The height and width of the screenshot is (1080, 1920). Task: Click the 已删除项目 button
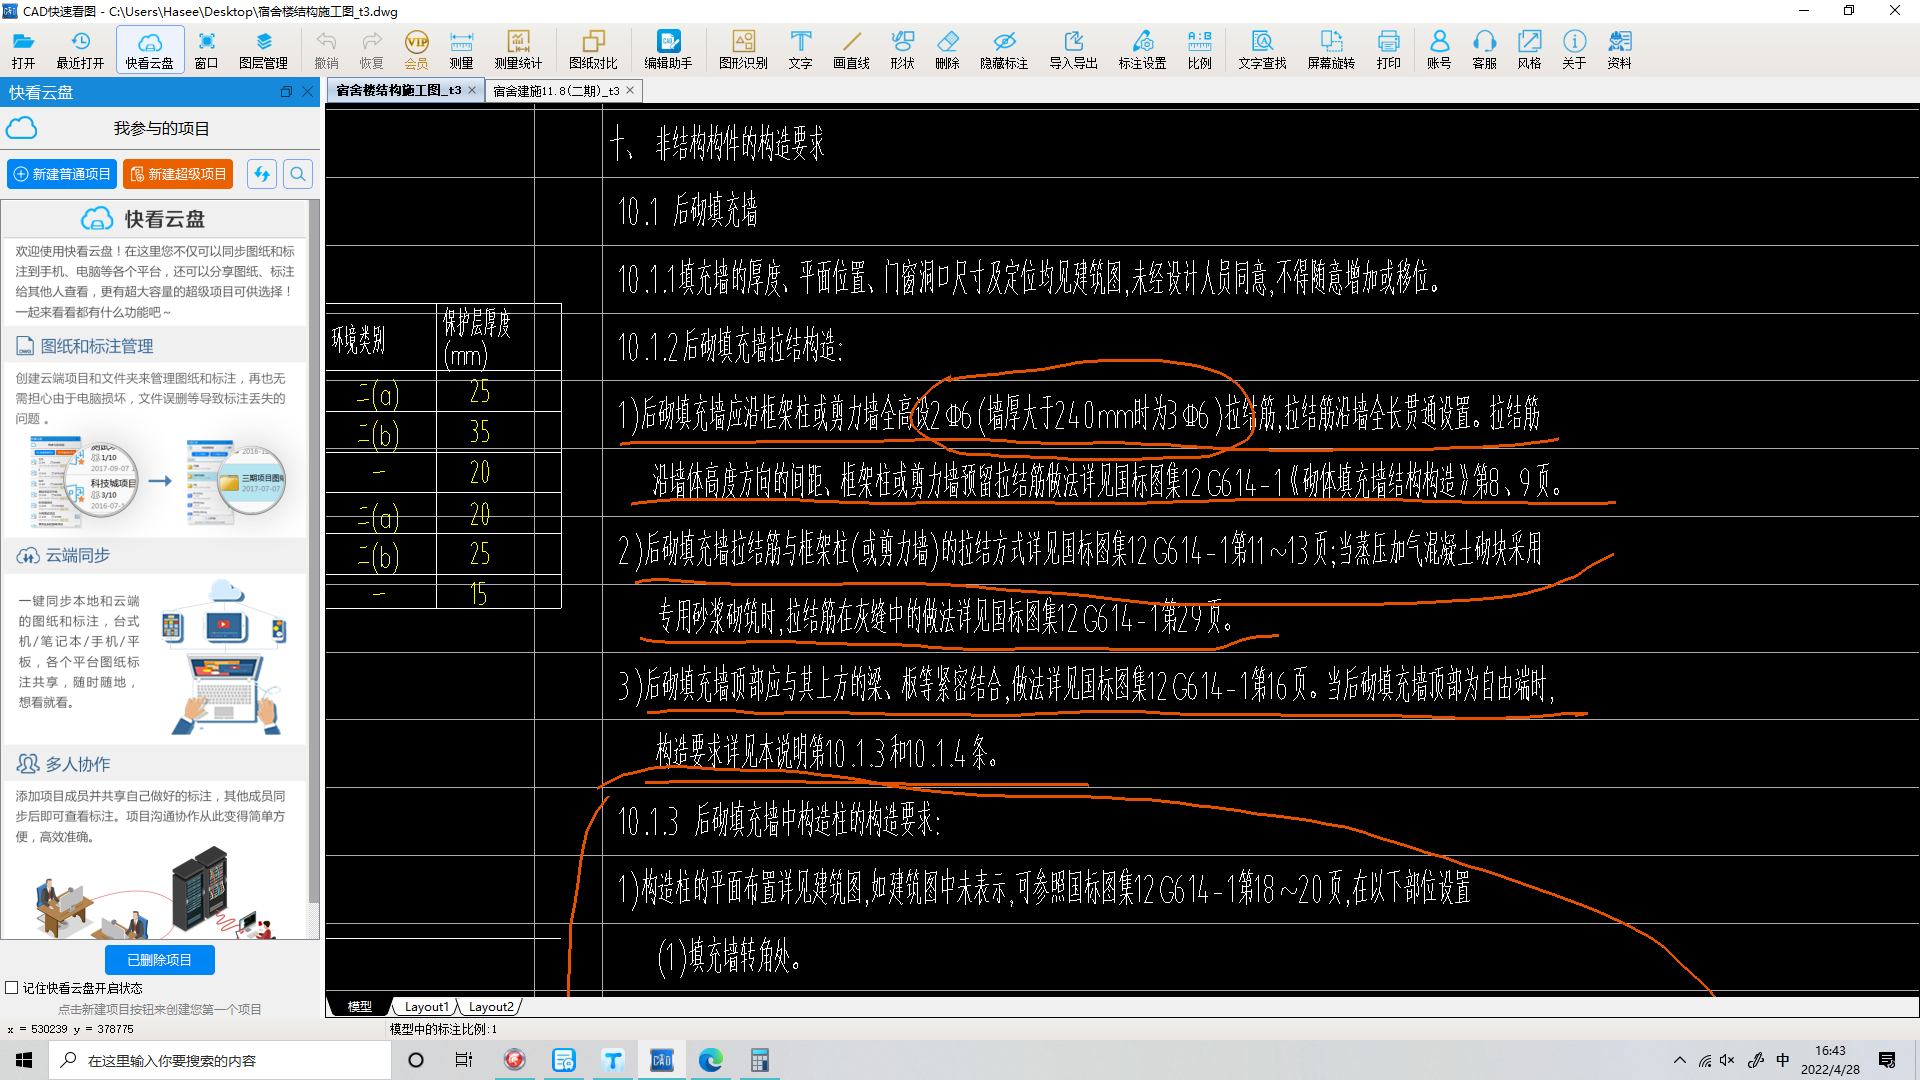pos(159,960)
